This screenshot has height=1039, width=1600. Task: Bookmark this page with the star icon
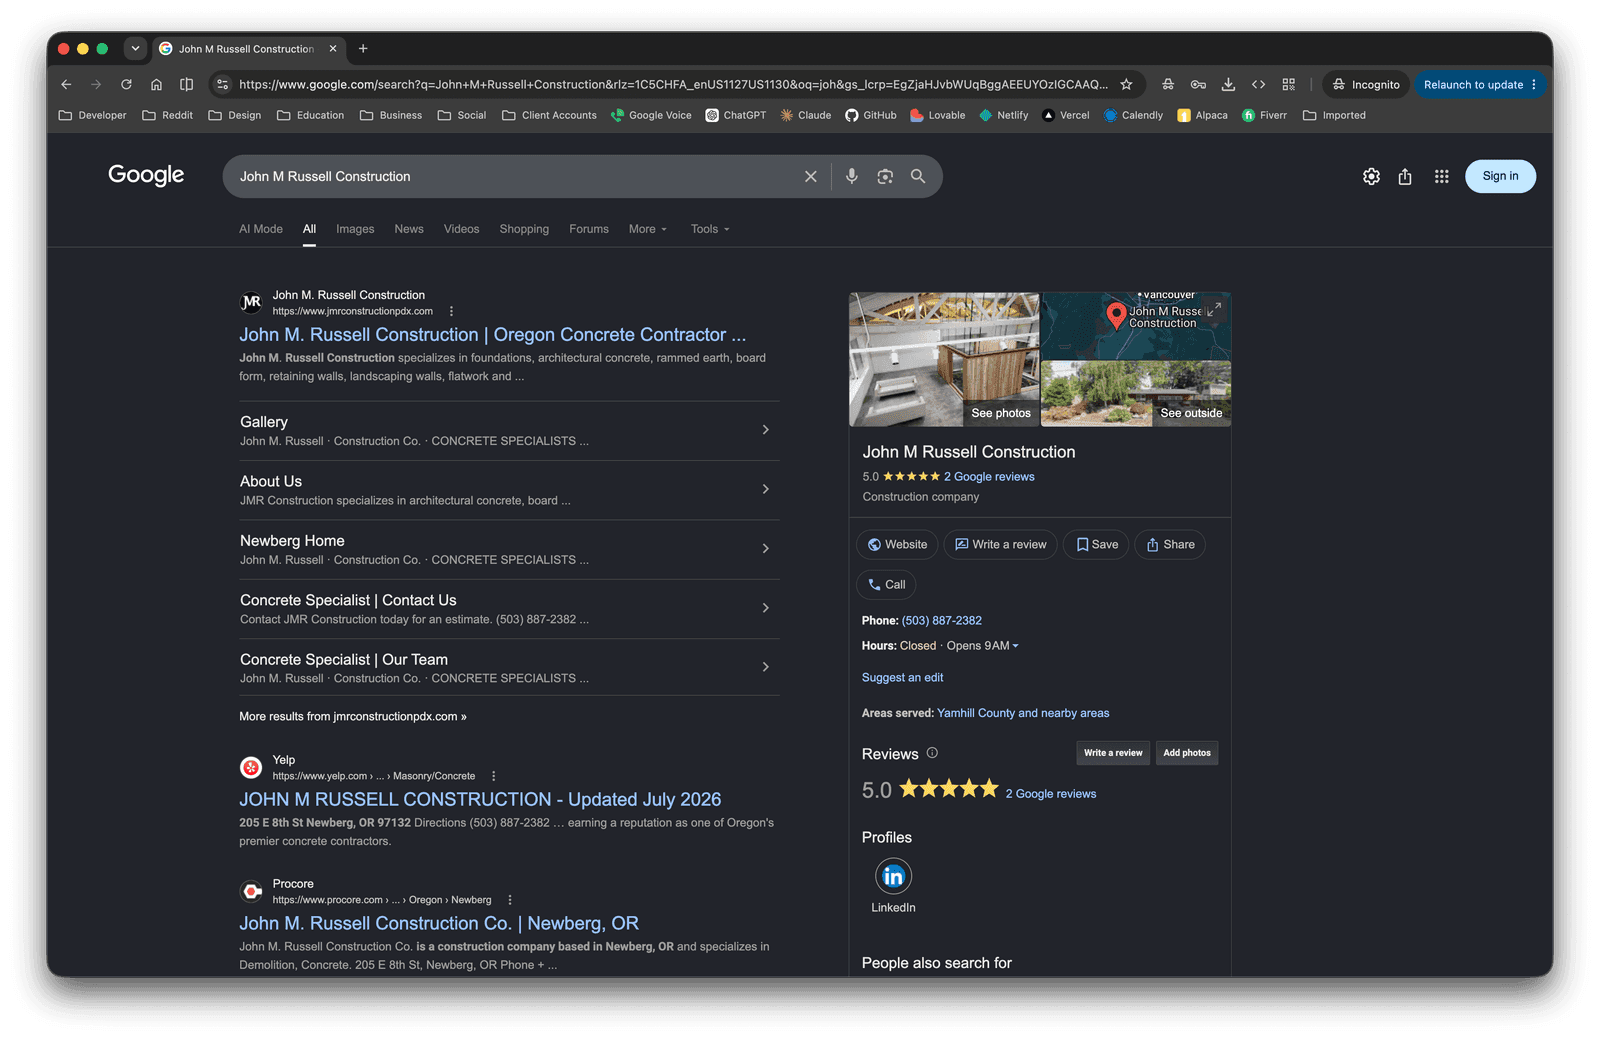pos(1126,85)
